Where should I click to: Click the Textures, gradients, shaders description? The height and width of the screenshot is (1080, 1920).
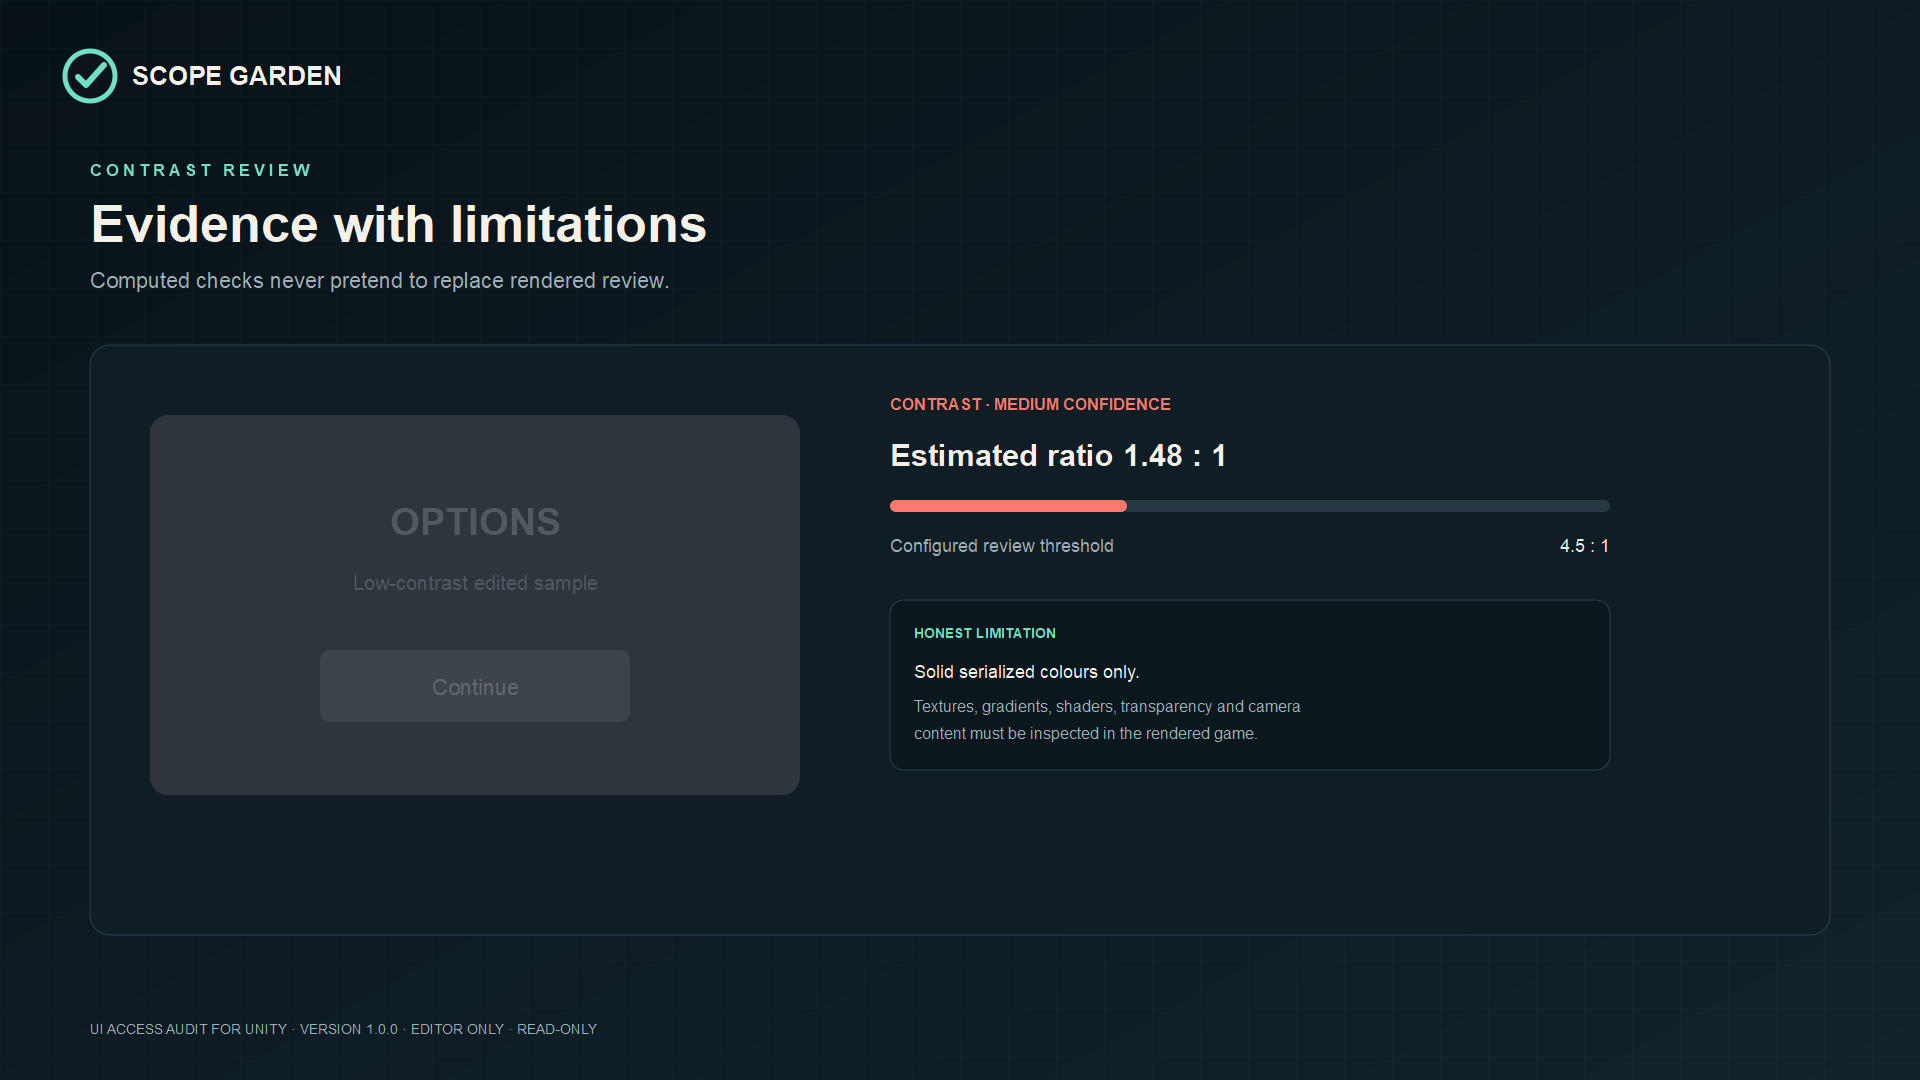(x=1107, y=720)
